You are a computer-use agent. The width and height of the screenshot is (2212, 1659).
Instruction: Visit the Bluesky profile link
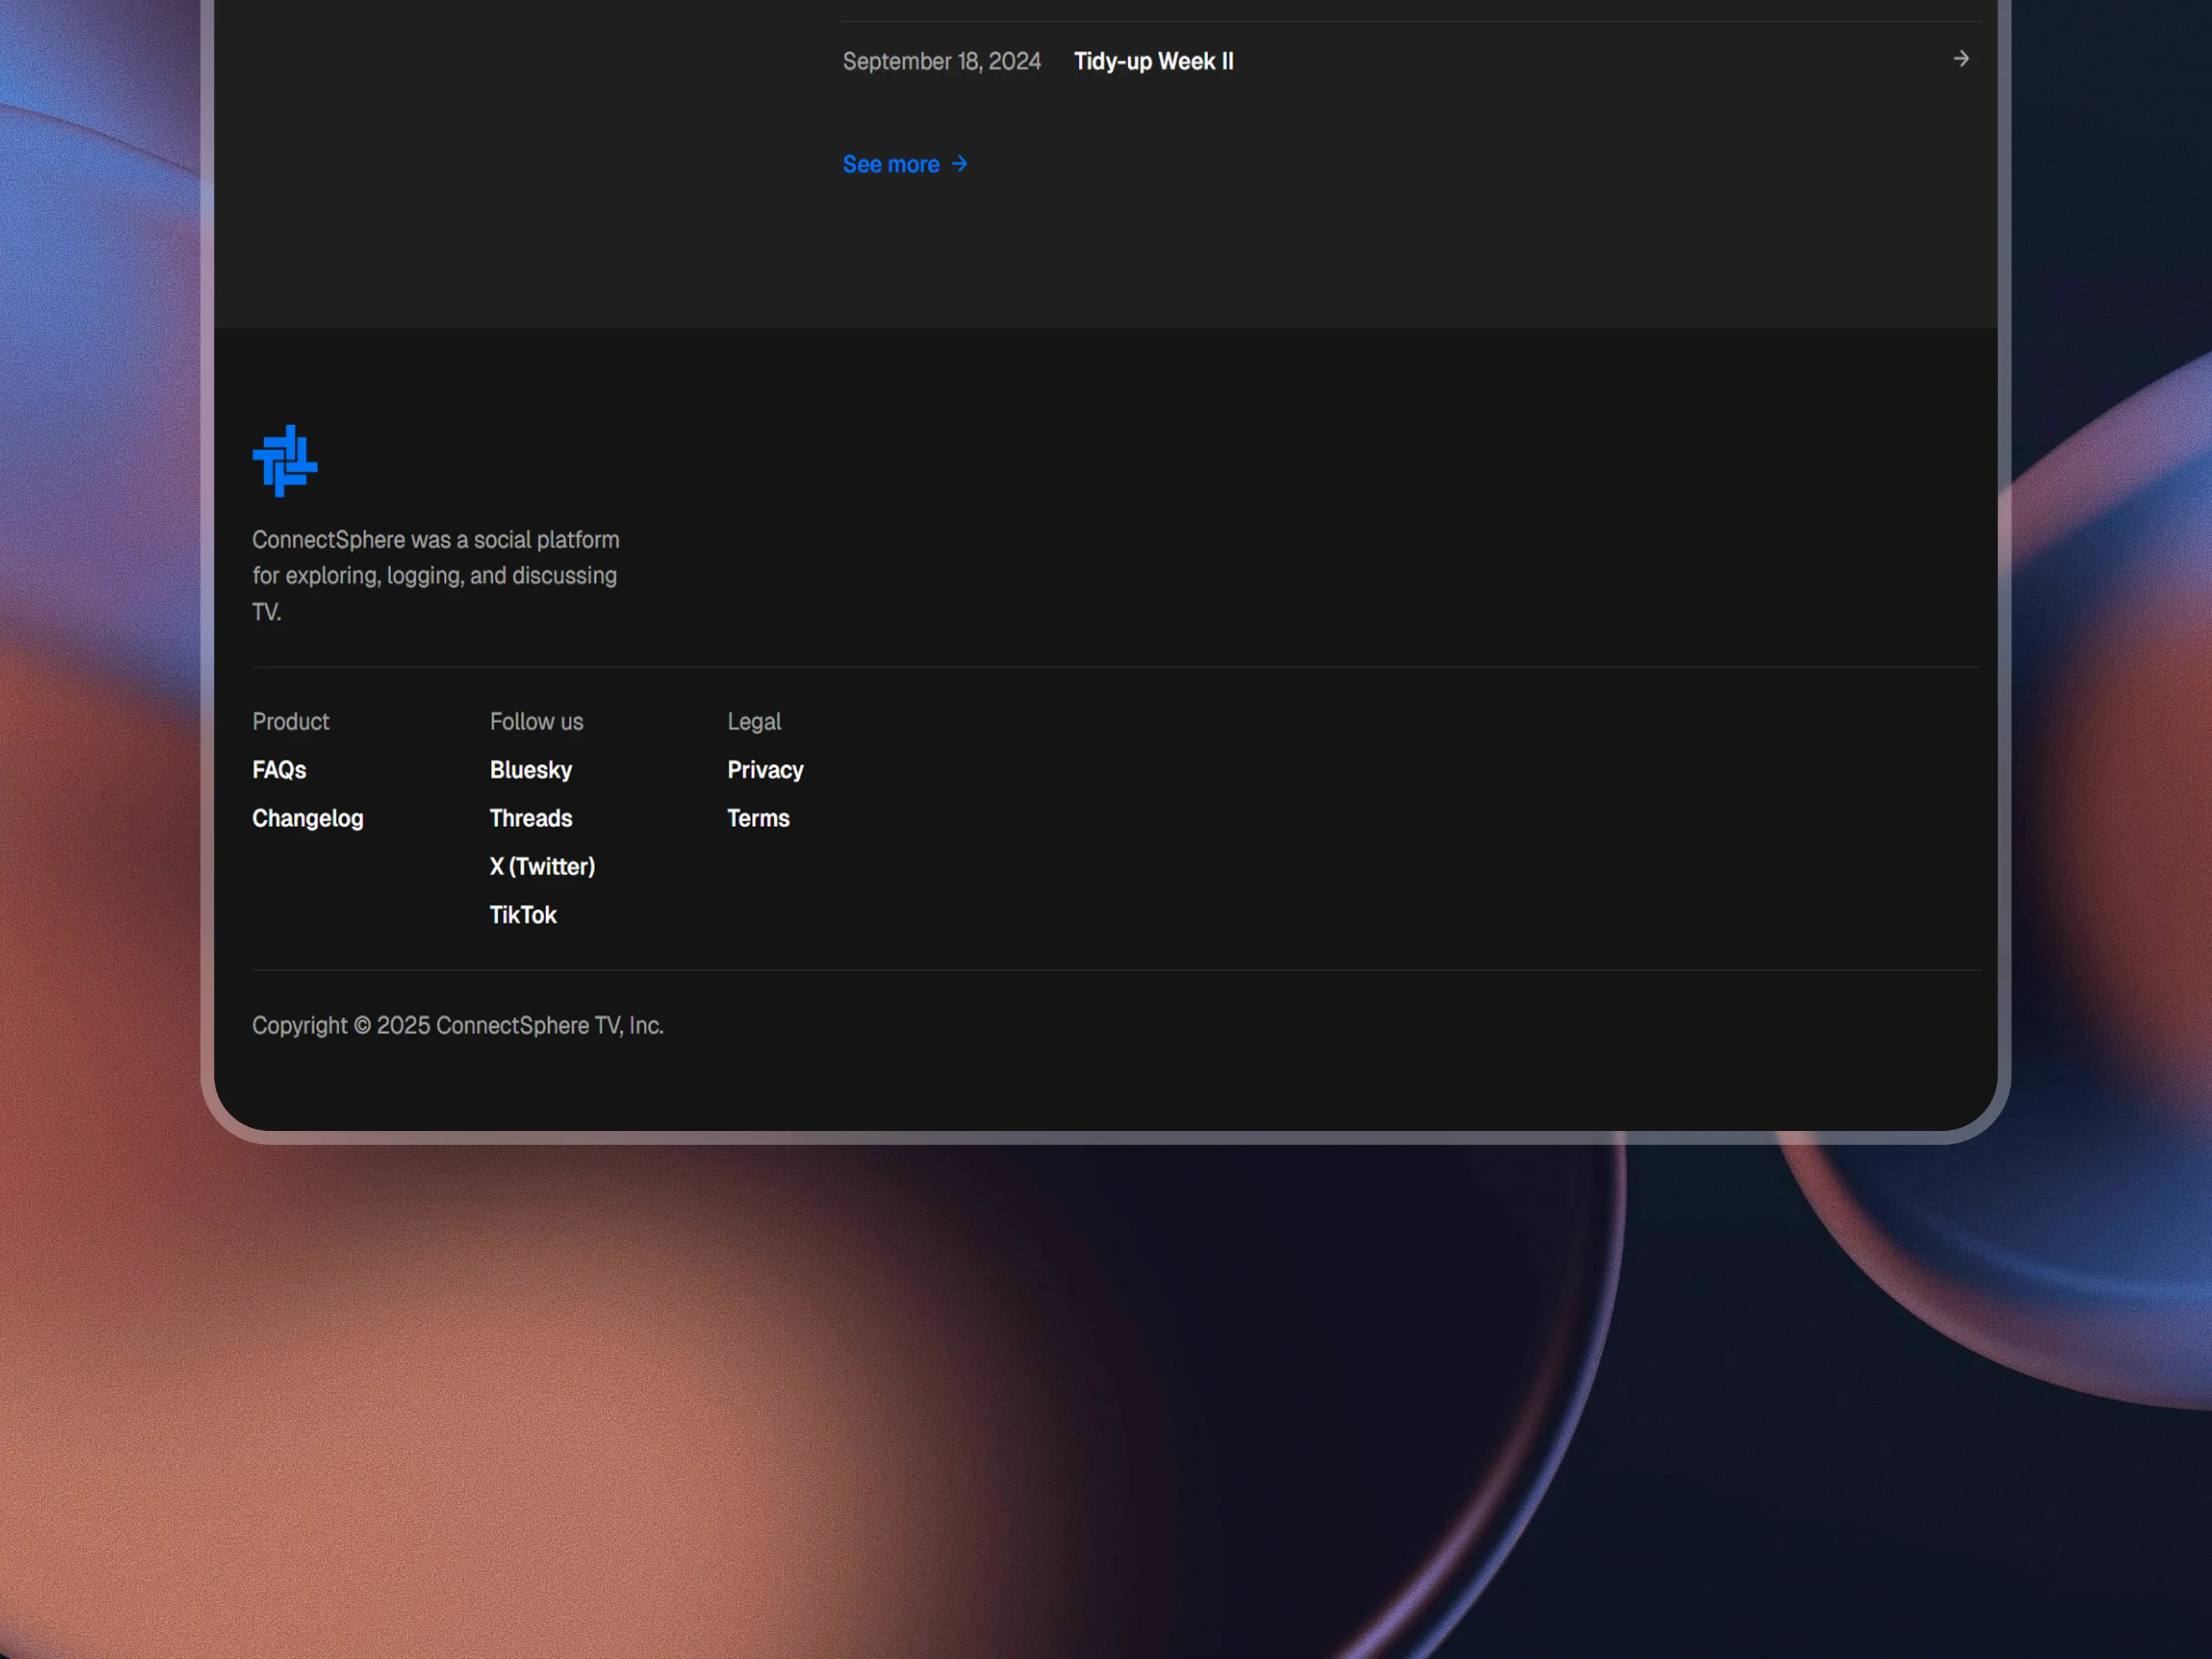[x=530, y=770]
